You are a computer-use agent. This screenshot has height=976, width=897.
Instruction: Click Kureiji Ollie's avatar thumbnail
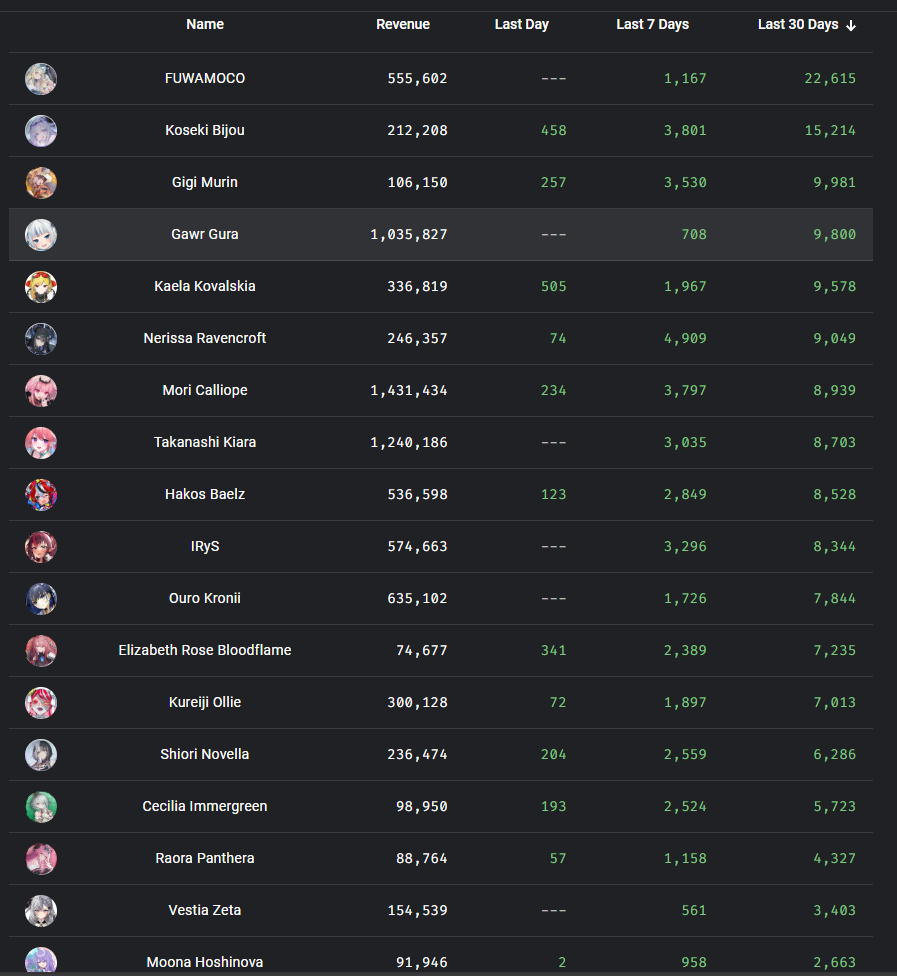[x=41, y=703]
